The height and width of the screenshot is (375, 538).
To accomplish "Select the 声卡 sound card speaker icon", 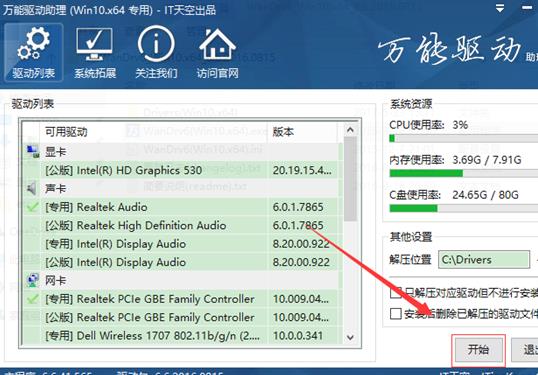I will point(32,188).
